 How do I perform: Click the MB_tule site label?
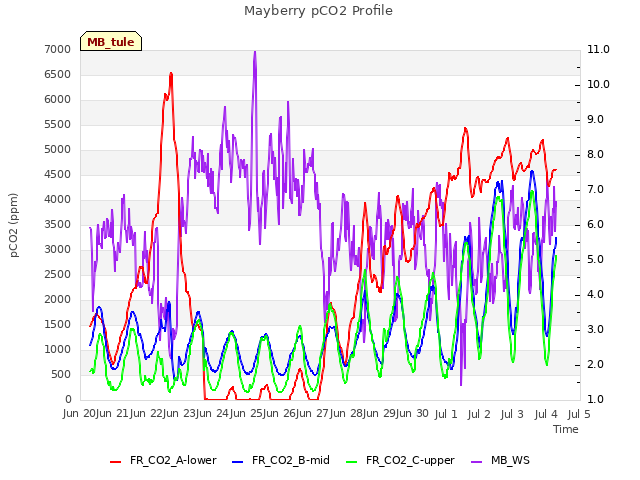tap(111, 42)
